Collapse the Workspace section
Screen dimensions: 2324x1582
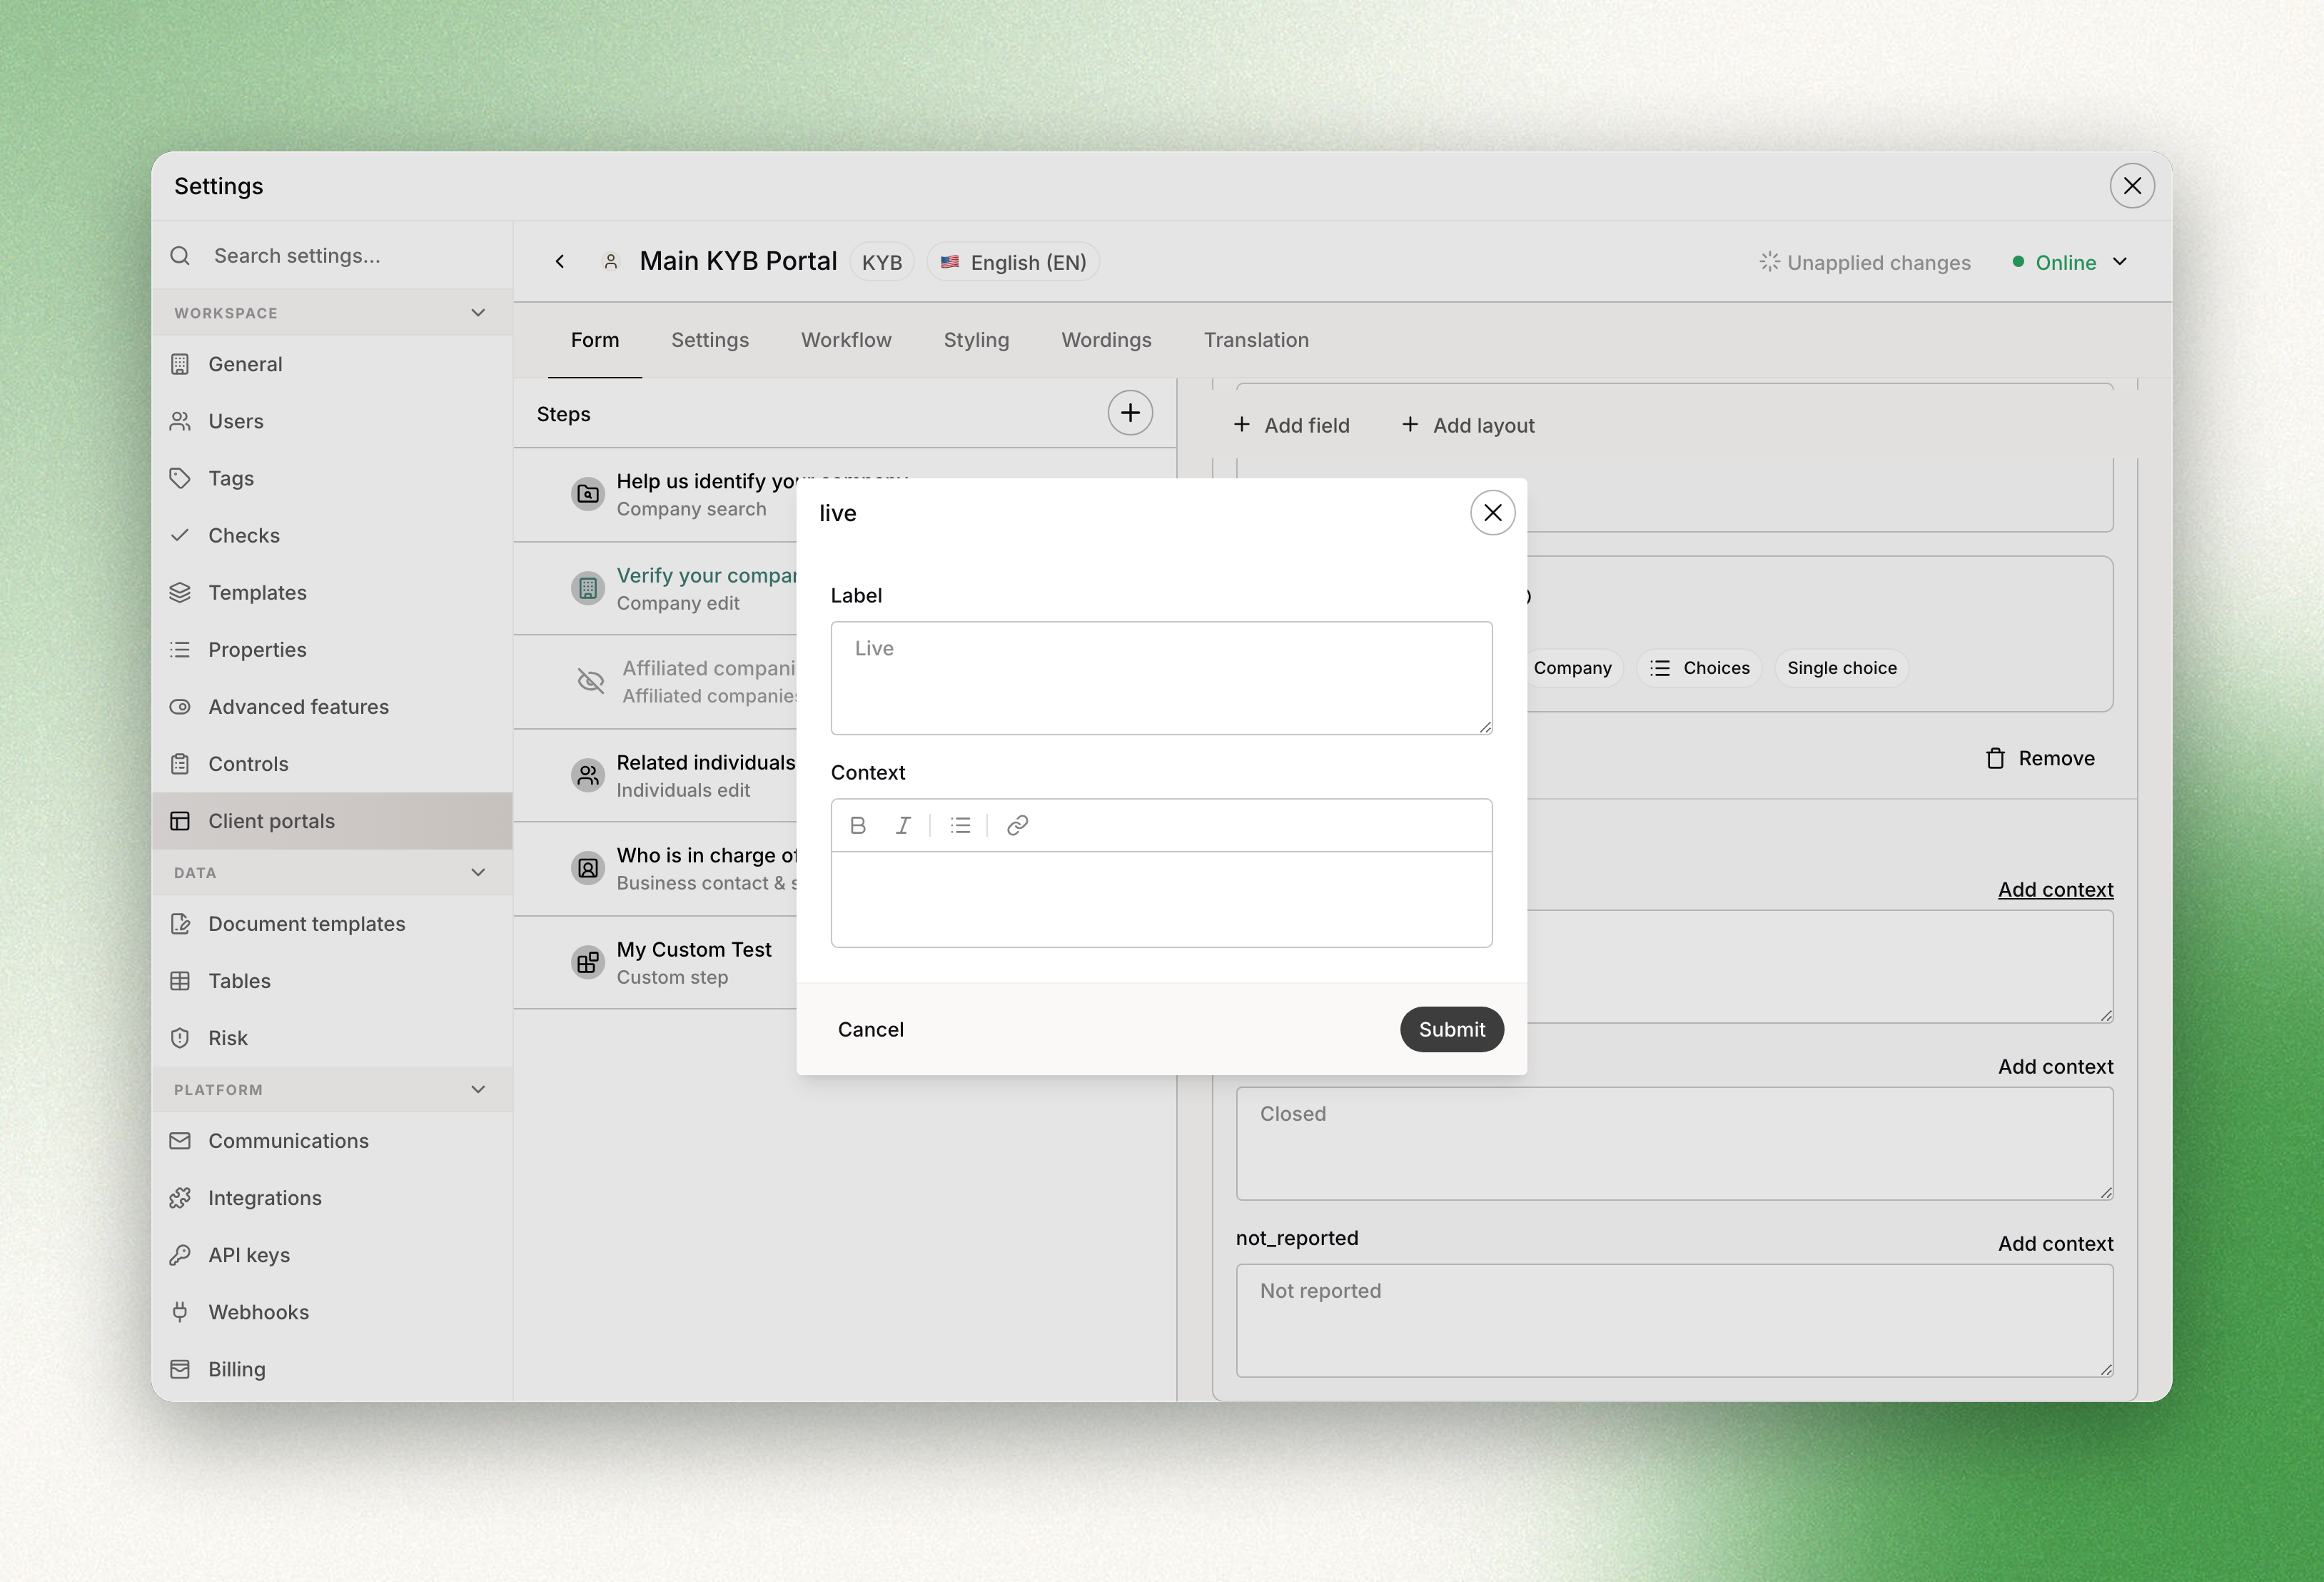(478, 313)
